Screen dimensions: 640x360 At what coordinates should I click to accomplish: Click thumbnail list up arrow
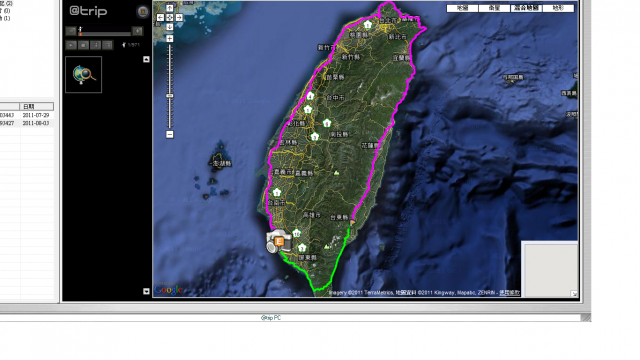coord(147,60)
